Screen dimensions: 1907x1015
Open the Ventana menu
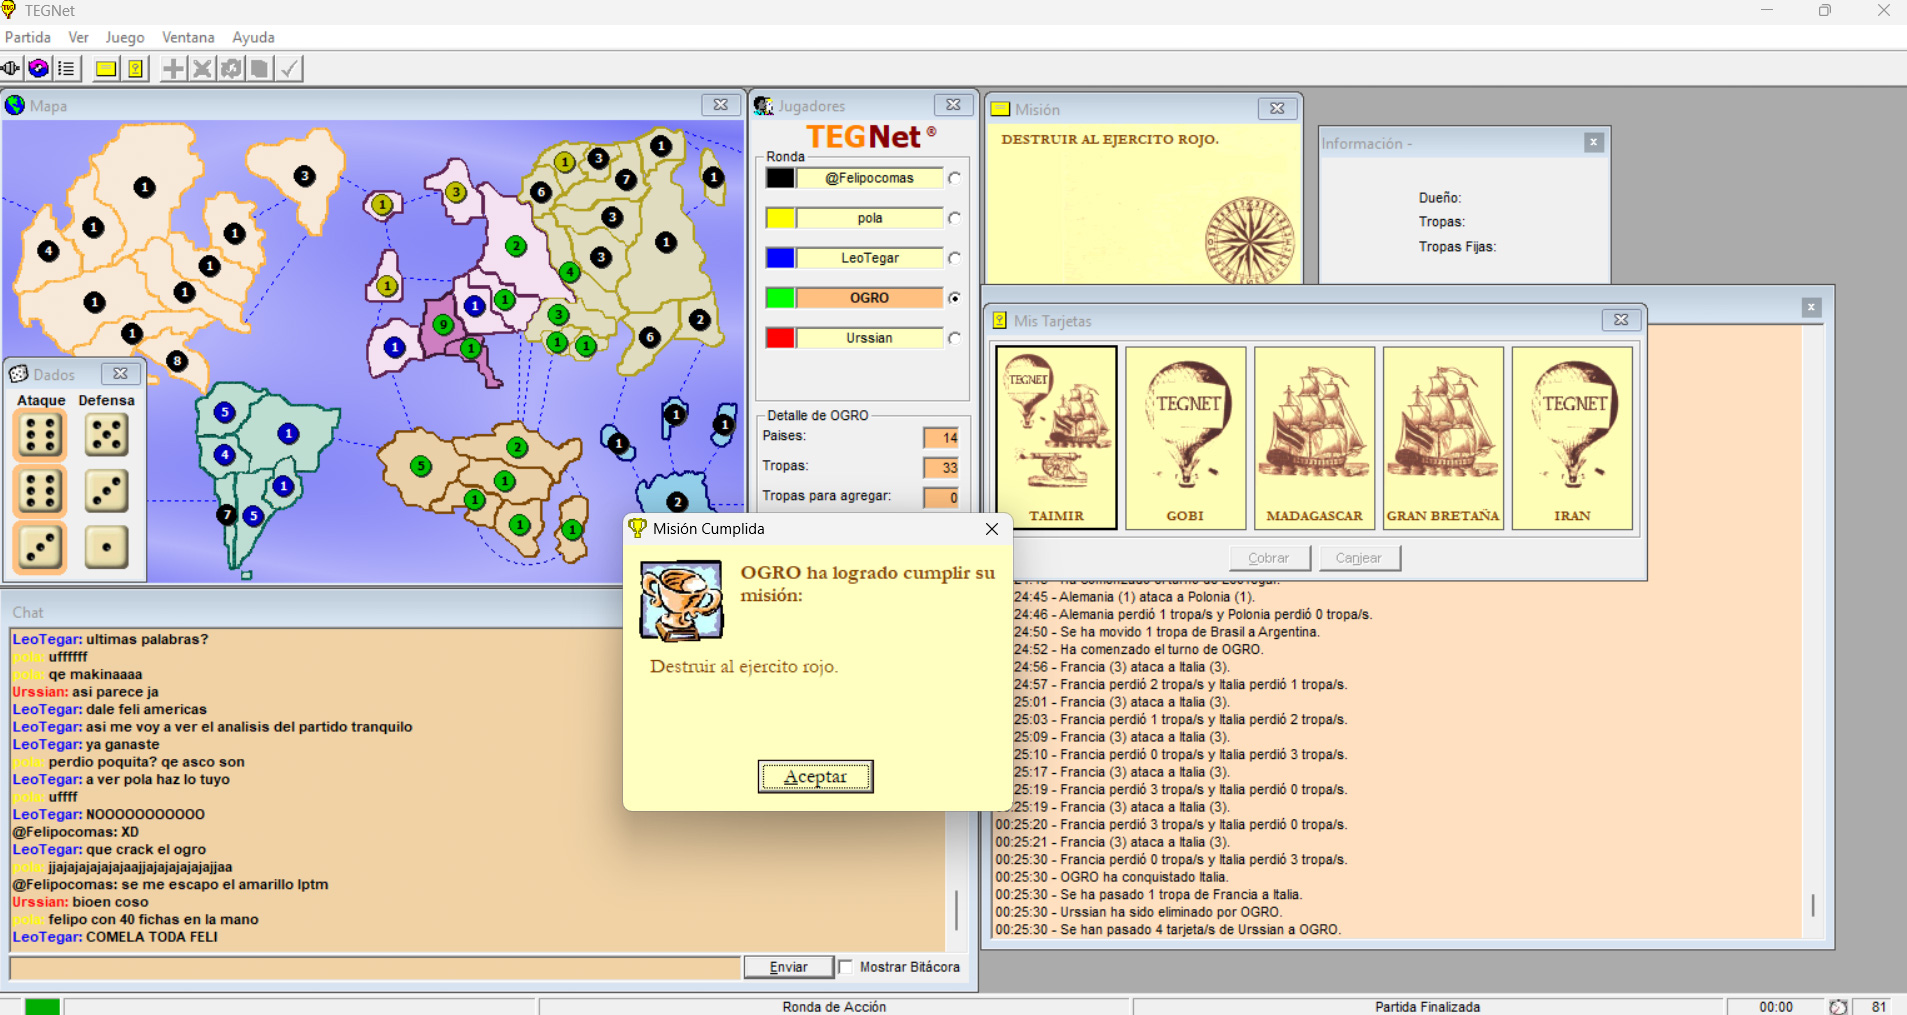[188, 37]
